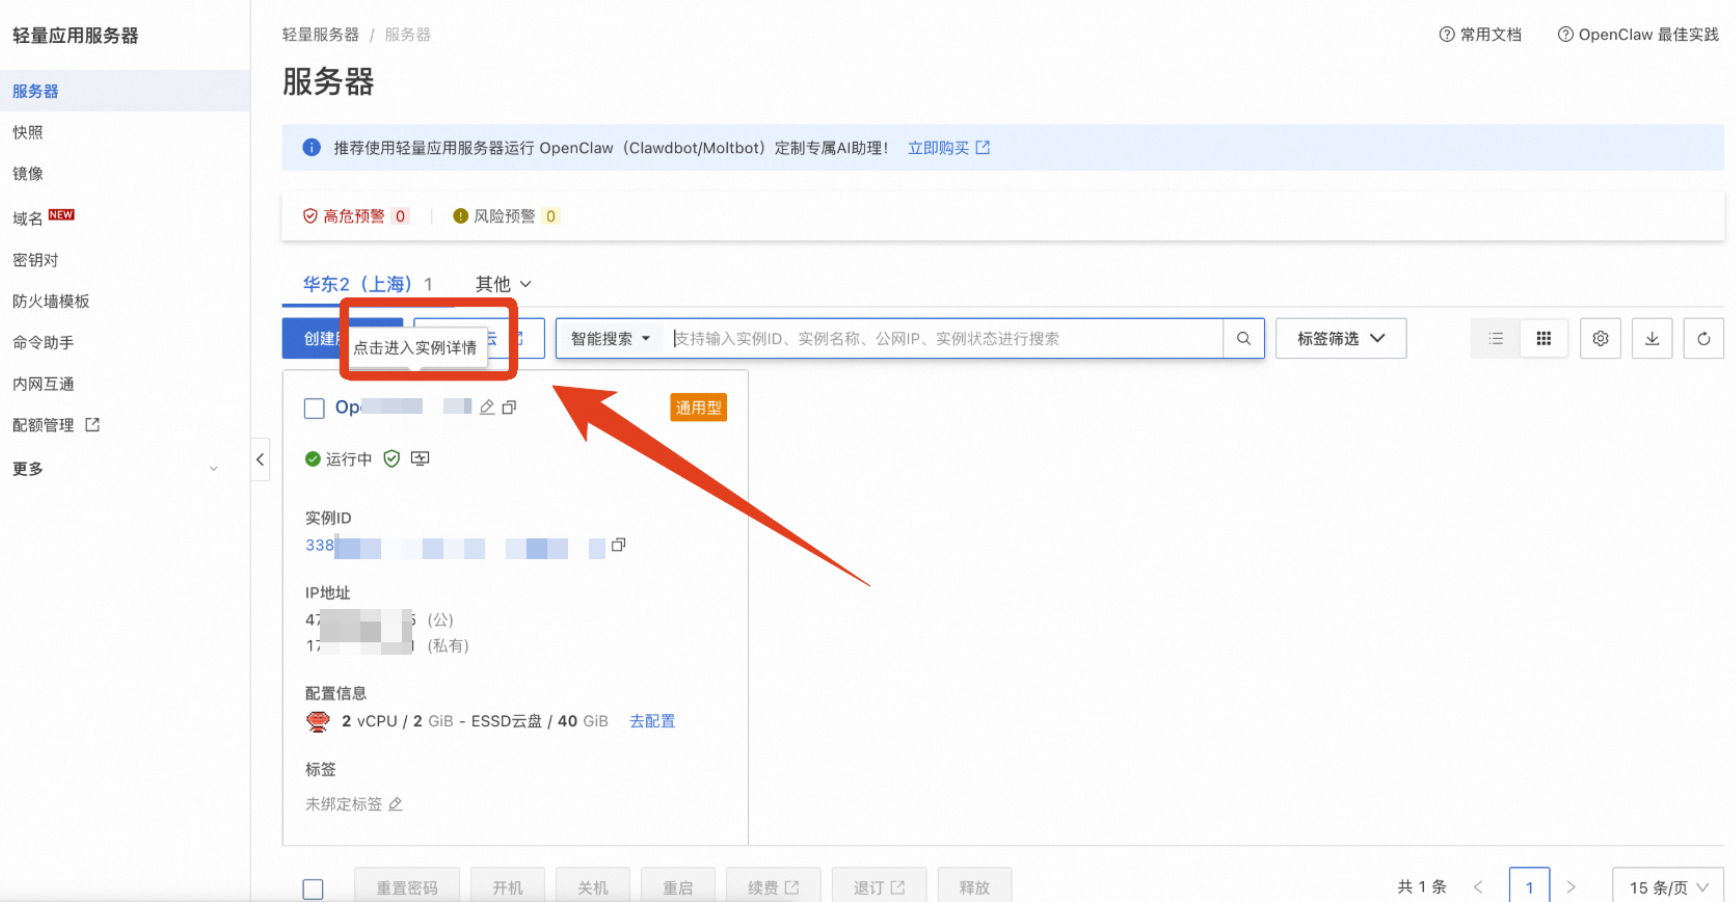Open the 智能搜索 dropdown
The width and height of the screenshot is (1736, 902).
pos(610,339)
